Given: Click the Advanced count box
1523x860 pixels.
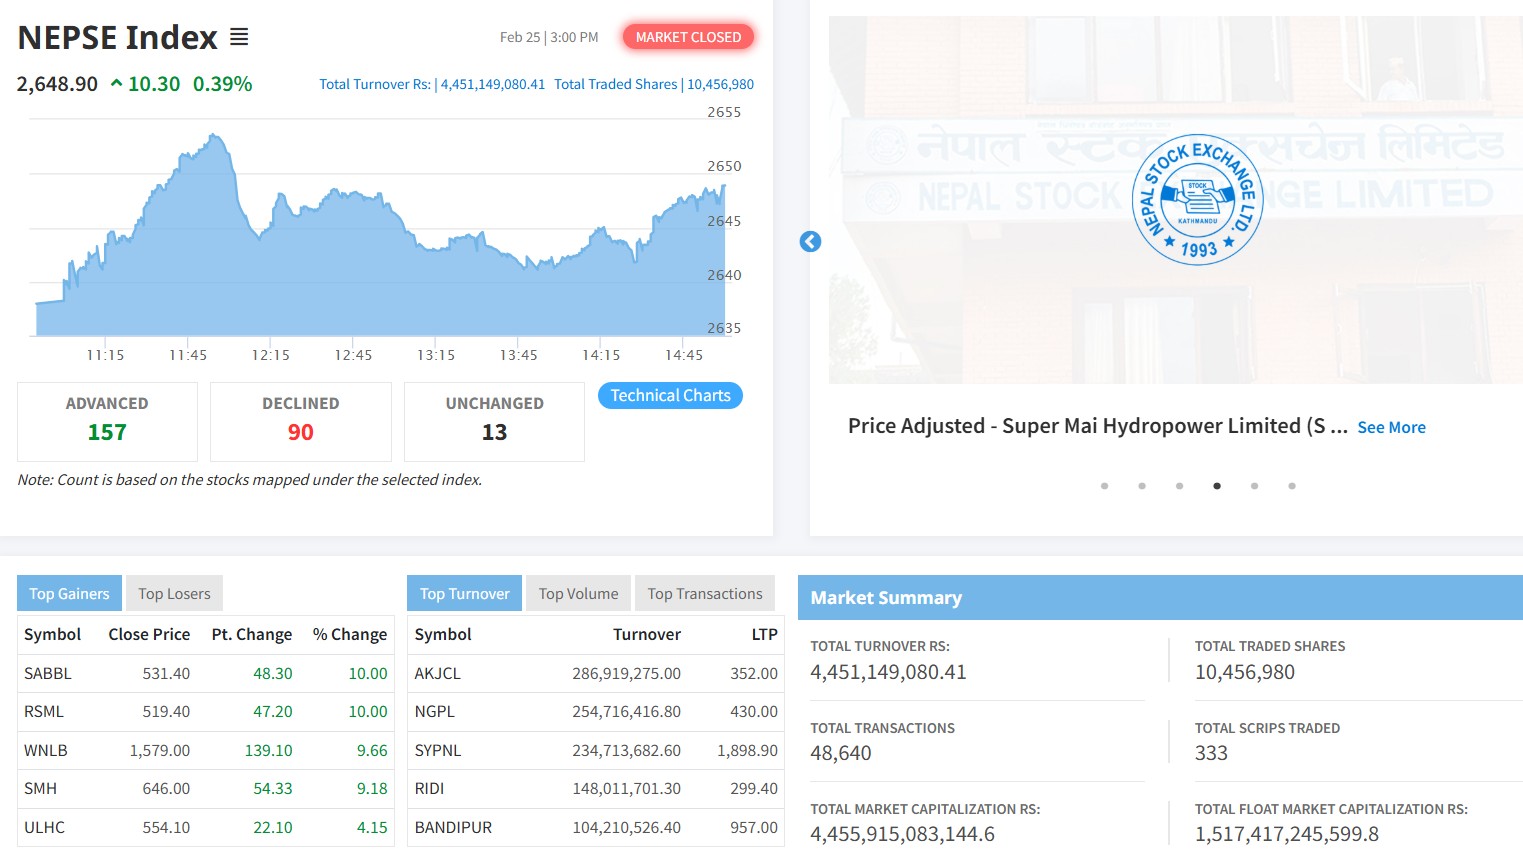Looking at the screenshot, I should click(x=107, y=421).
